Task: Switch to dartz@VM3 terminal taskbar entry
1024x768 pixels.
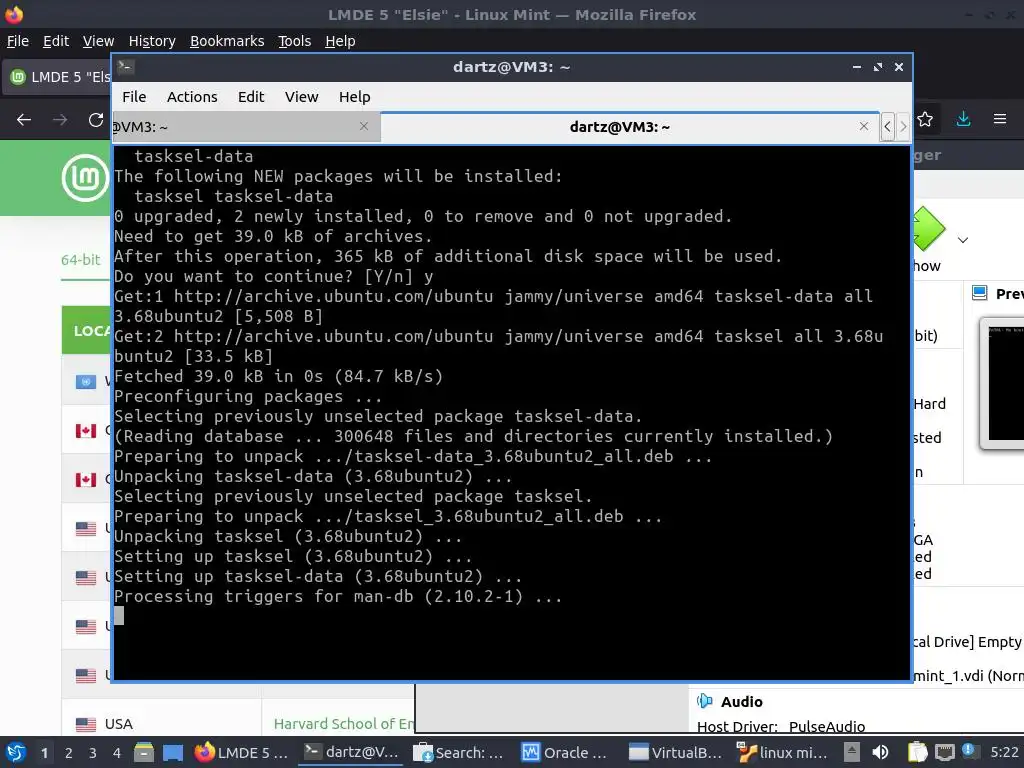Action: click(x=351, y=752)
